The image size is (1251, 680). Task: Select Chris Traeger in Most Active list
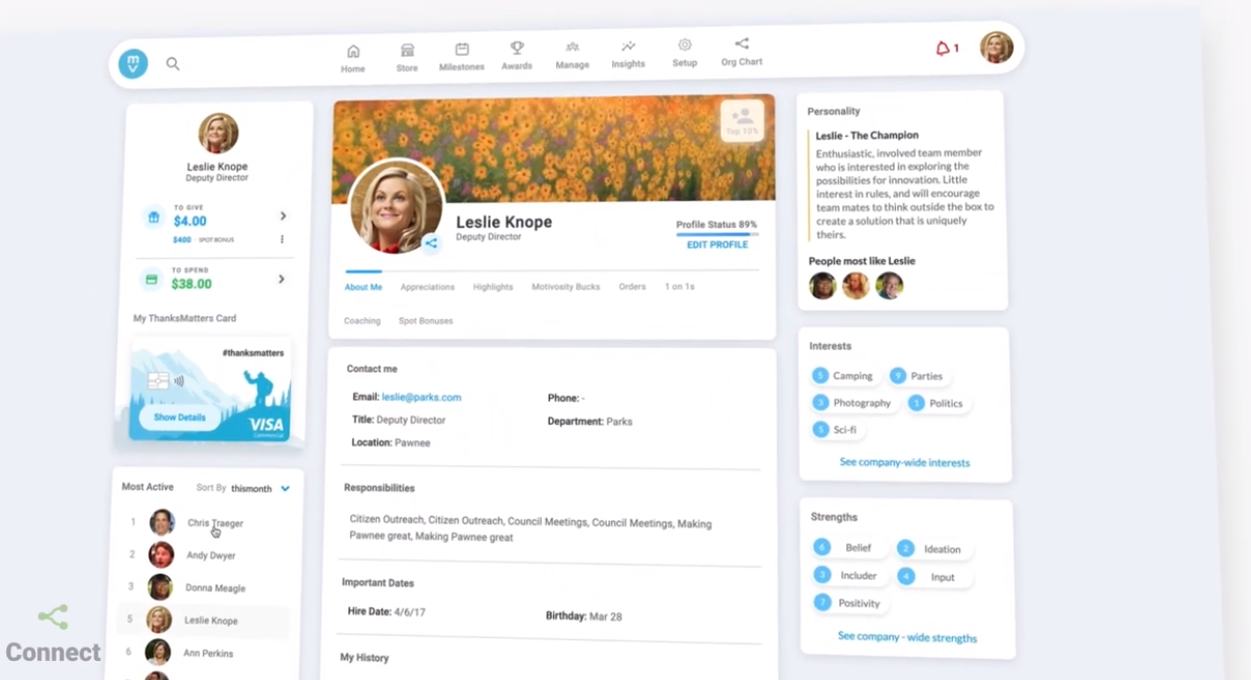pyautogui.click(x=214, y=522)
